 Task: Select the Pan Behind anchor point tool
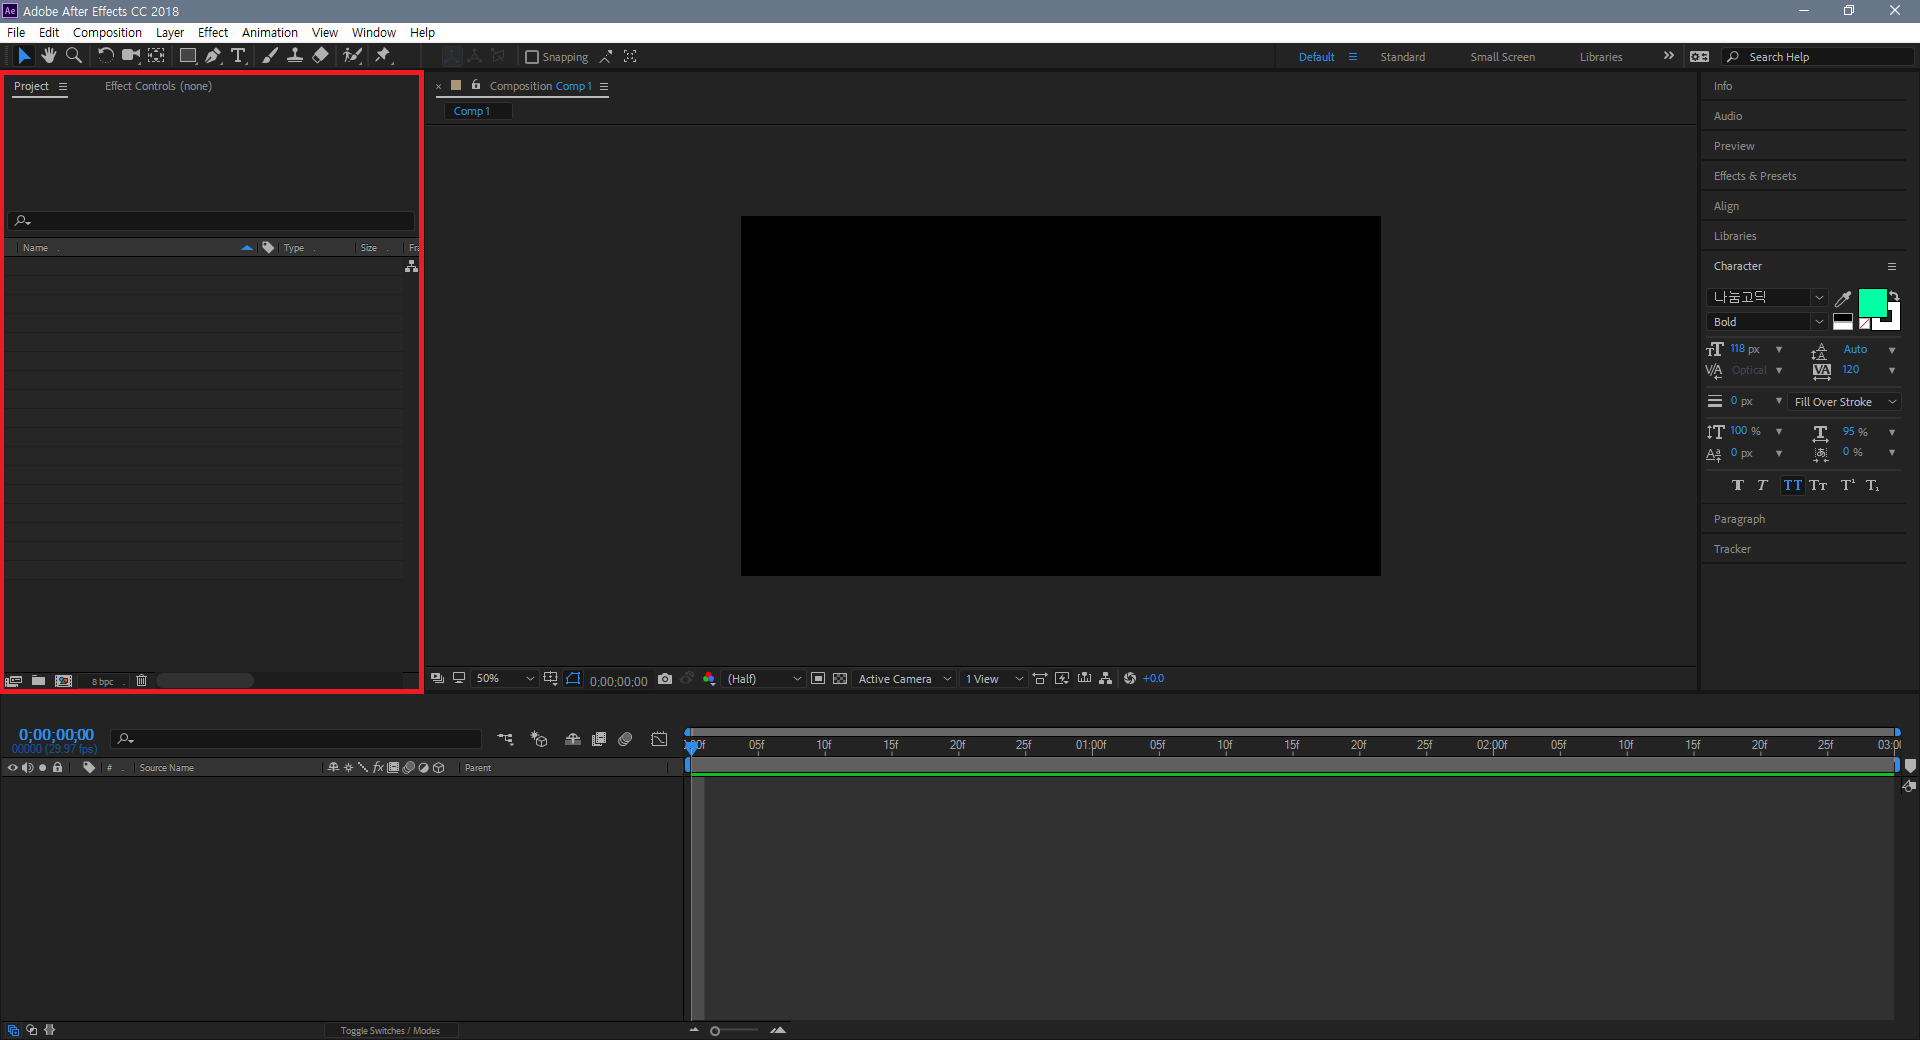[157, 56]
